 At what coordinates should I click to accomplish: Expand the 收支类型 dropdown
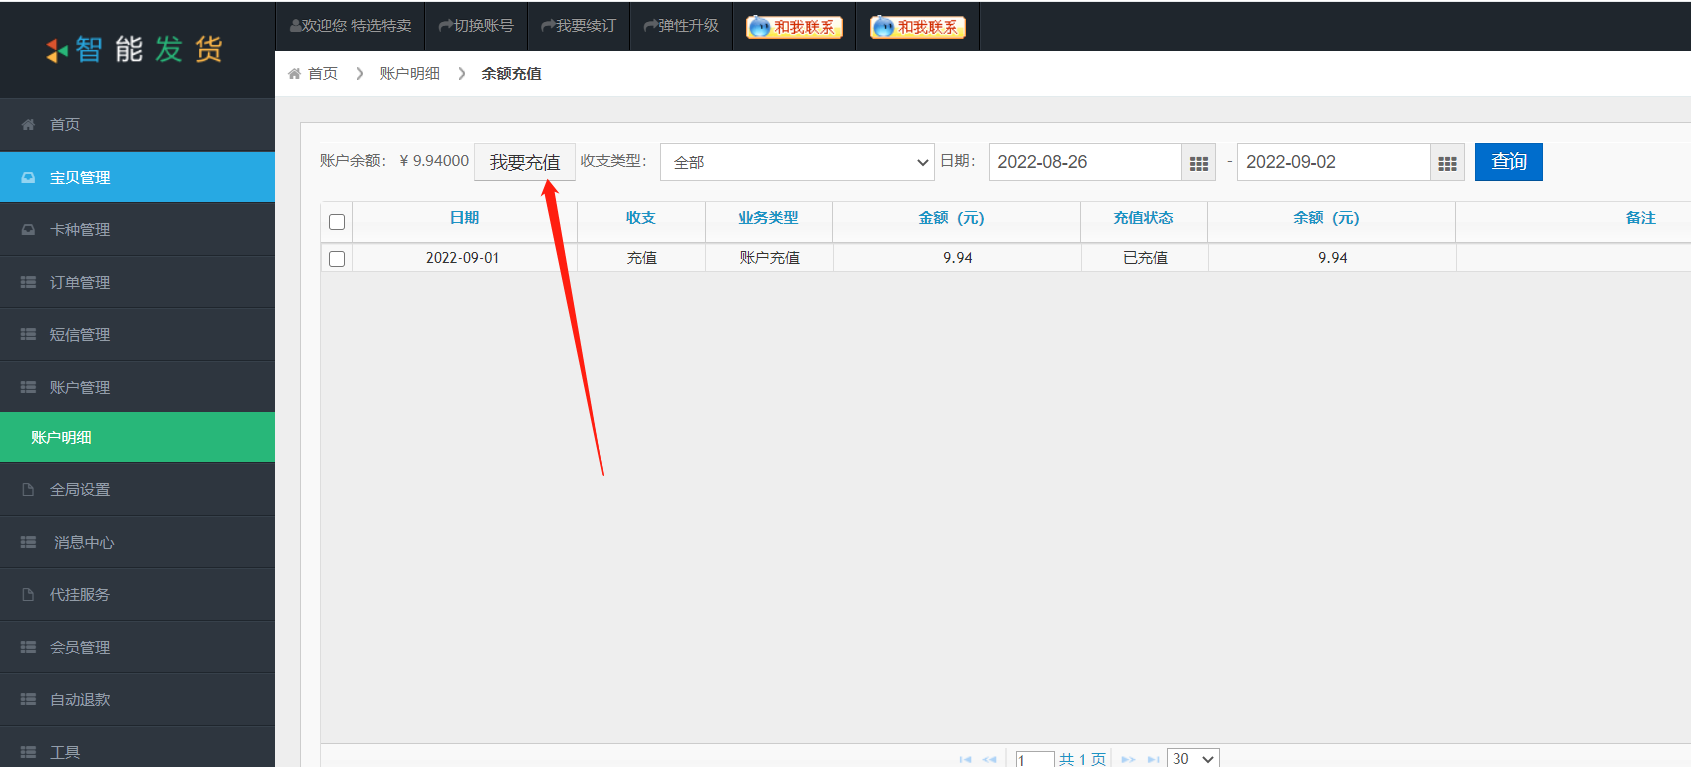click(797, 162)
